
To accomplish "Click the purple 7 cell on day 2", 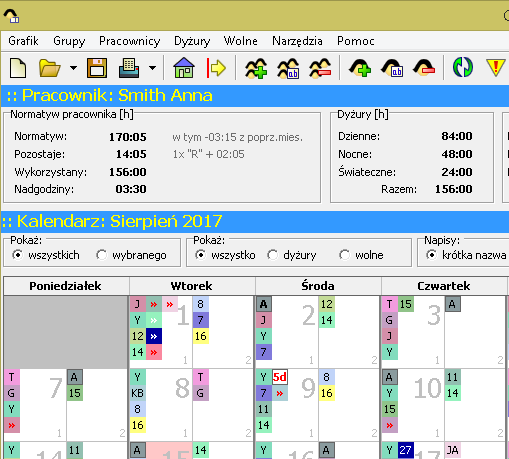I will coord(264,352).
